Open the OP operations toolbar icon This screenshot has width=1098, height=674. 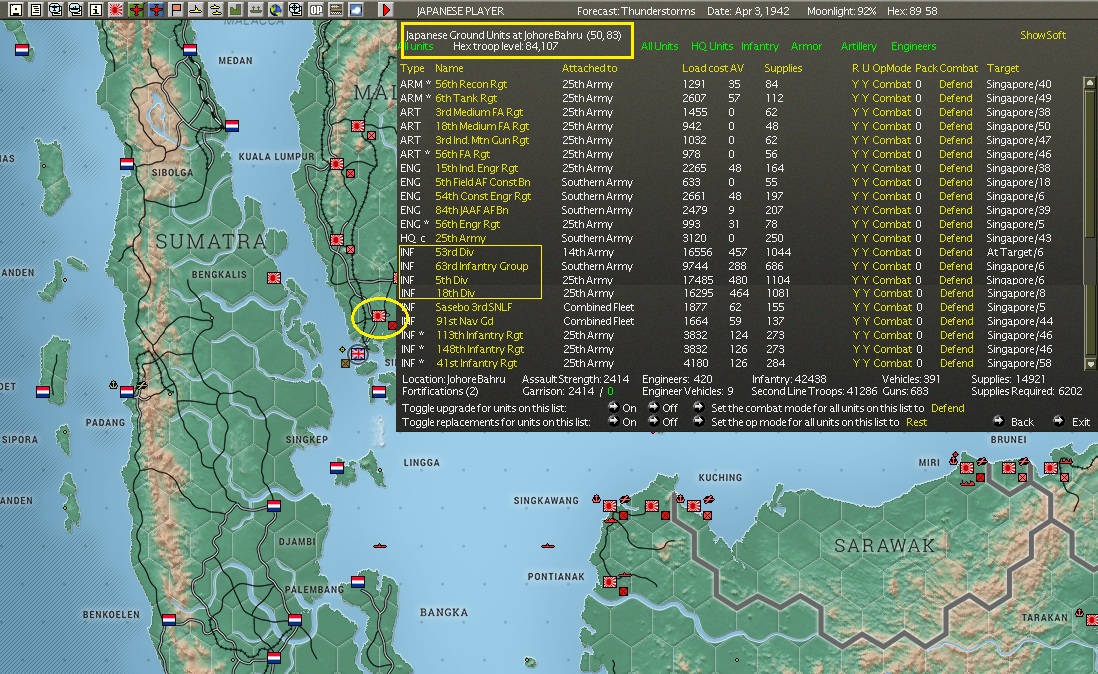pos(317,10)
